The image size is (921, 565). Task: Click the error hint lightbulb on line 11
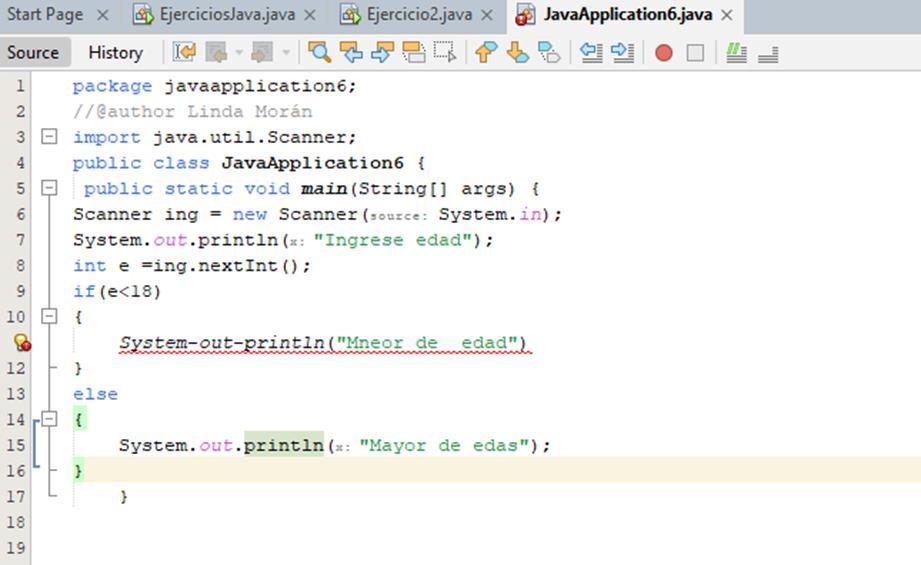click(22, 342)
